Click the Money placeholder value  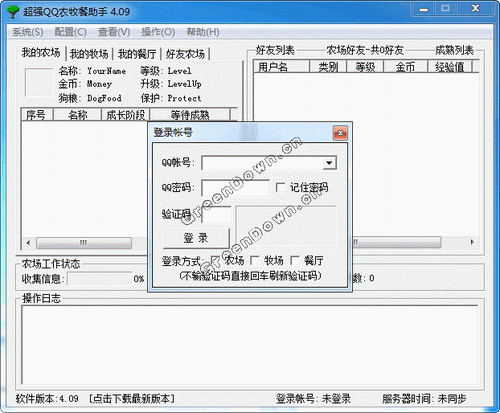[x=99, y=84]
